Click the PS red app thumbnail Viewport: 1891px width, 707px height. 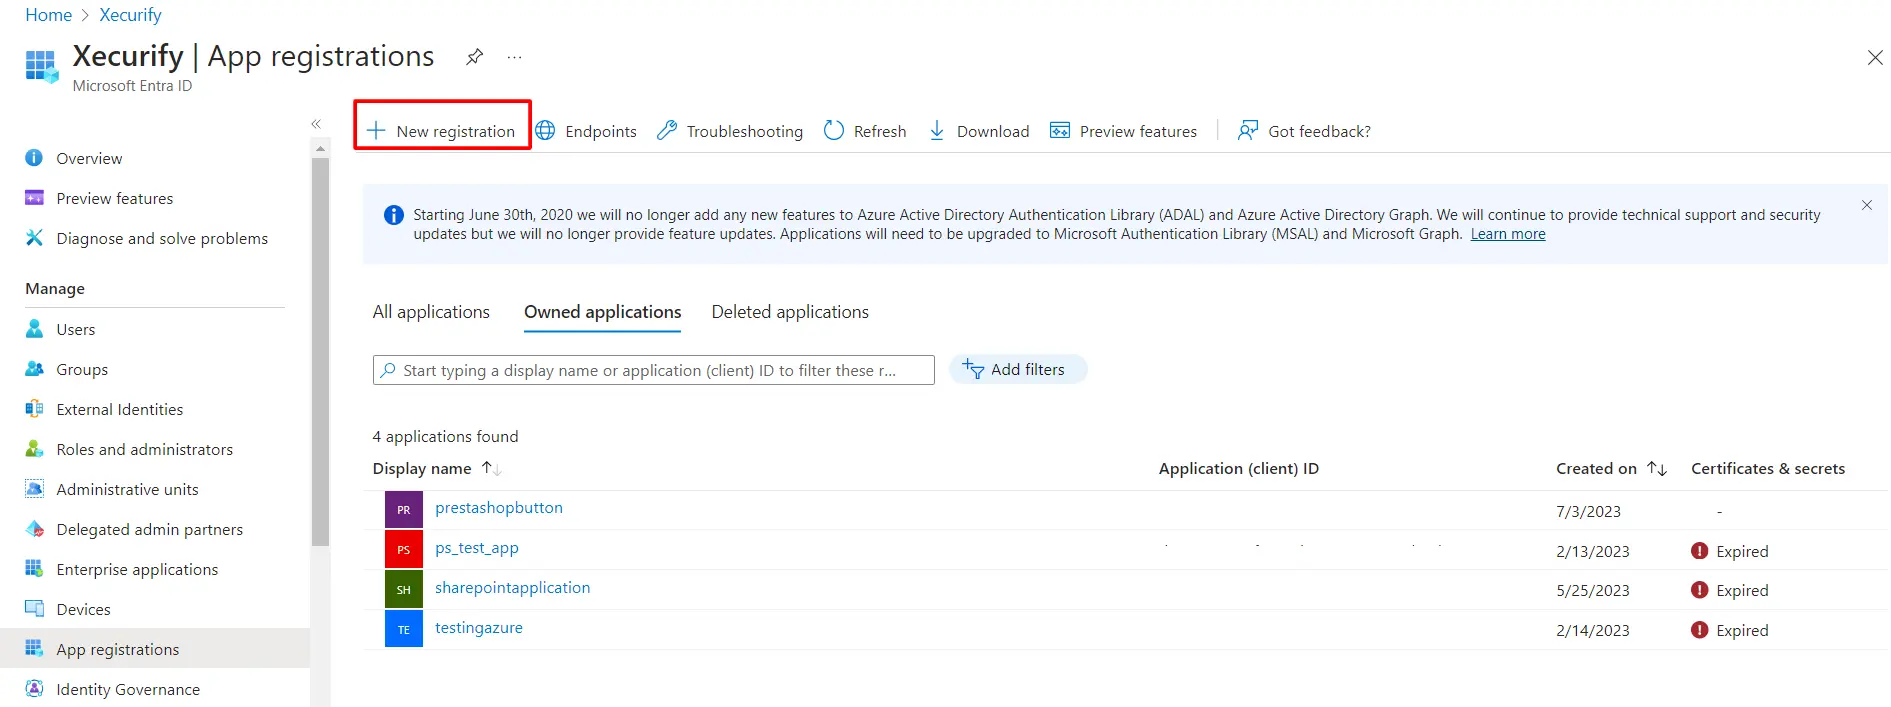point(404,550)
